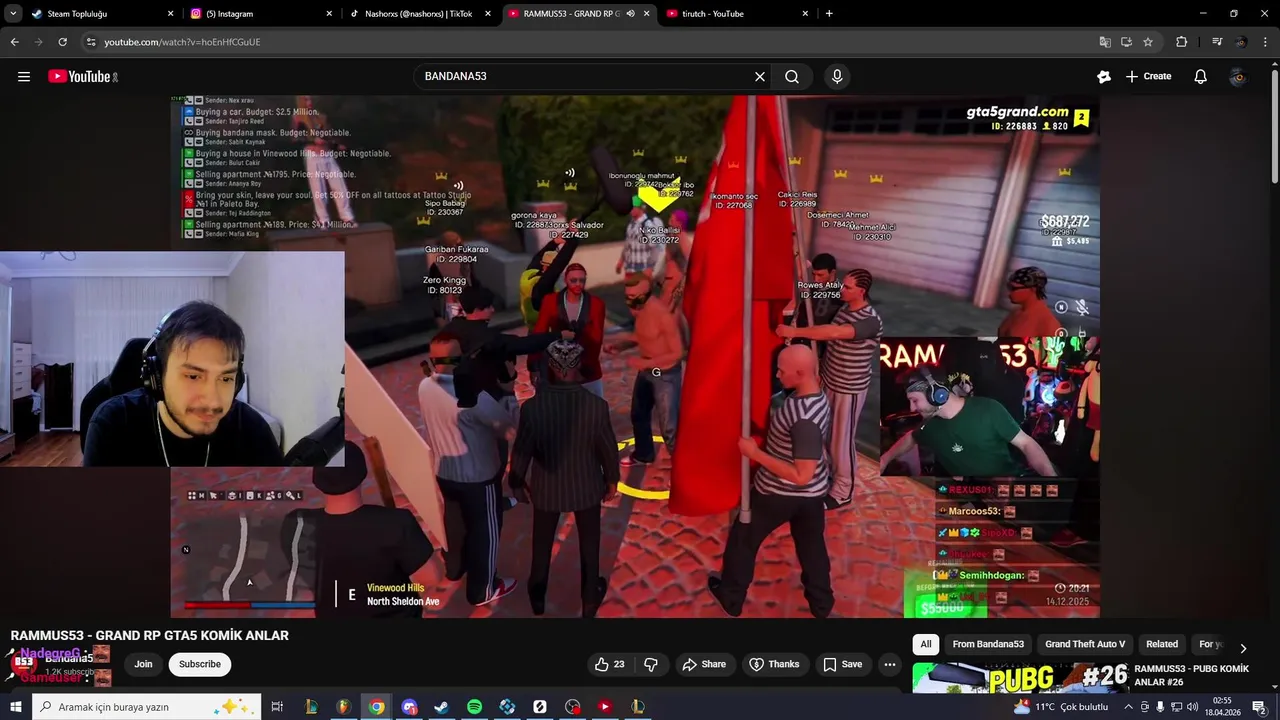Reload the current page

tap(62, 42)
